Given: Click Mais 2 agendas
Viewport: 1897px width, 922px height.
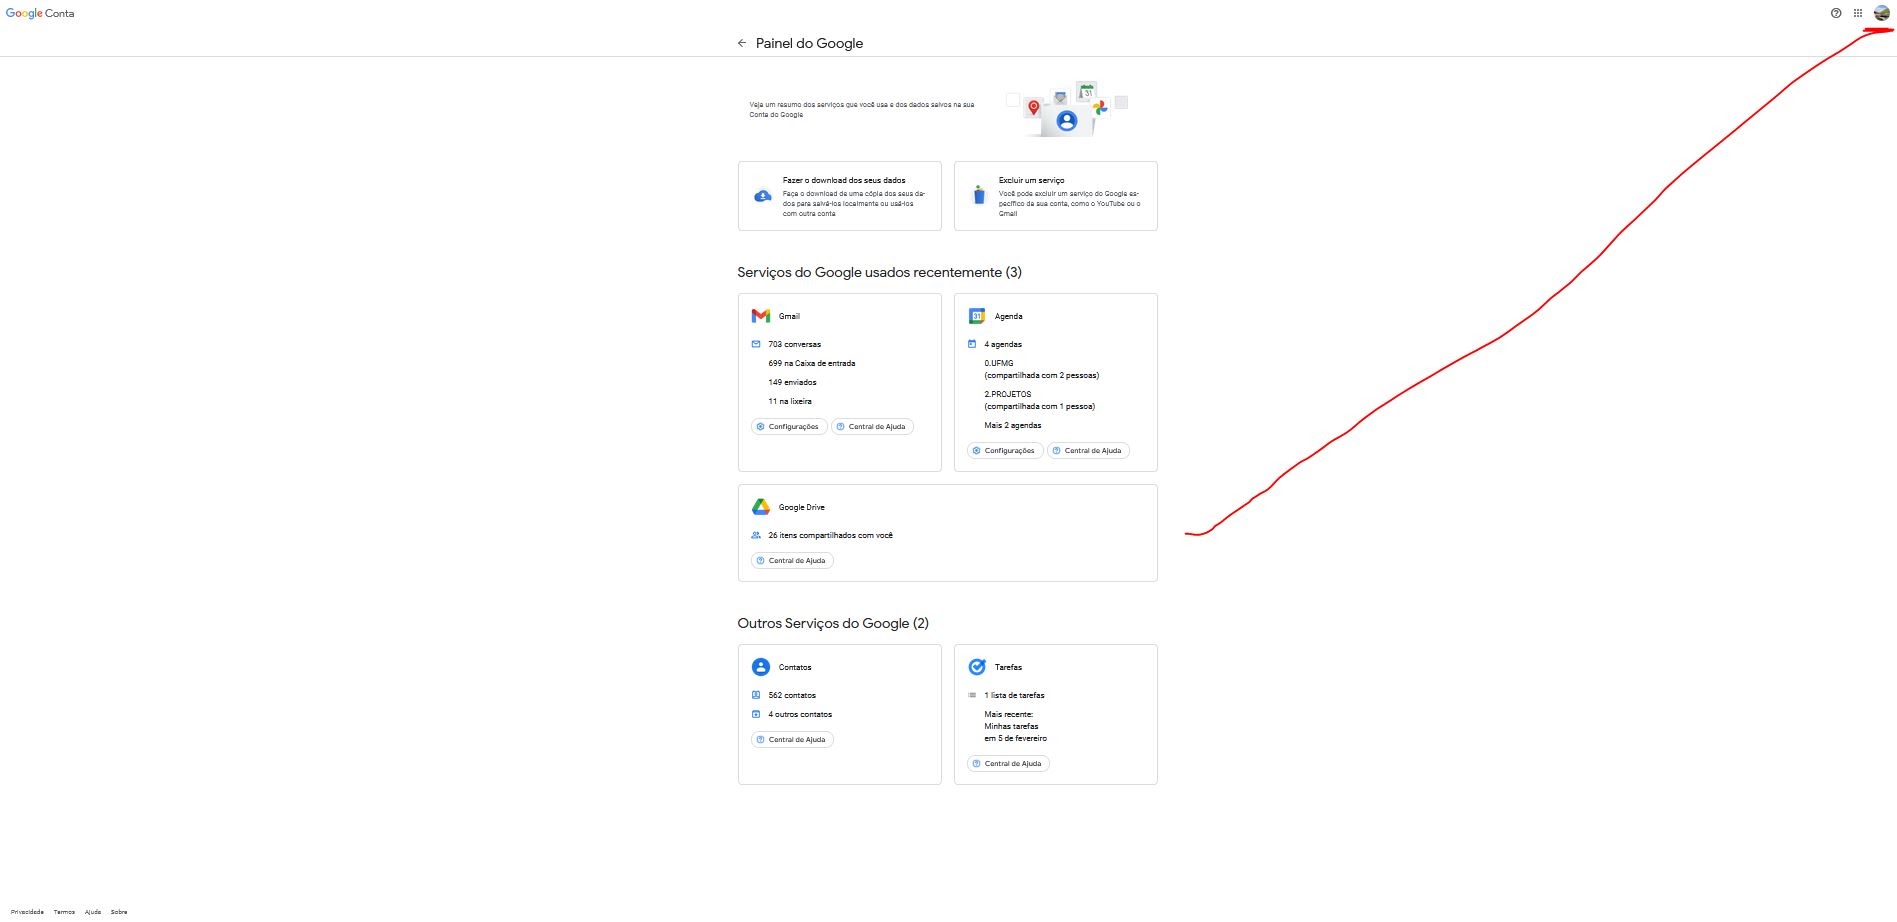Looking at the screenshot, I should pos(1012,425).
